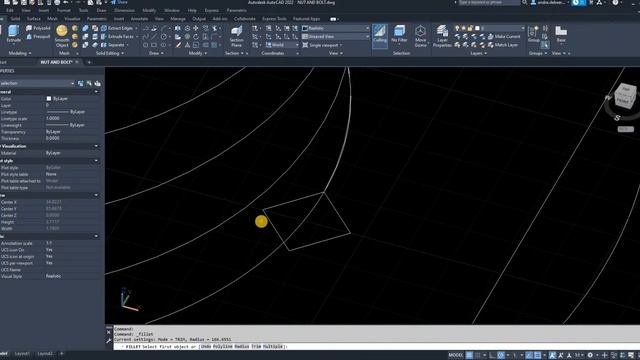Viewport: 640px width, 360px height.
Task: Switch to Layout2 tab
Action: coord(45,354)
